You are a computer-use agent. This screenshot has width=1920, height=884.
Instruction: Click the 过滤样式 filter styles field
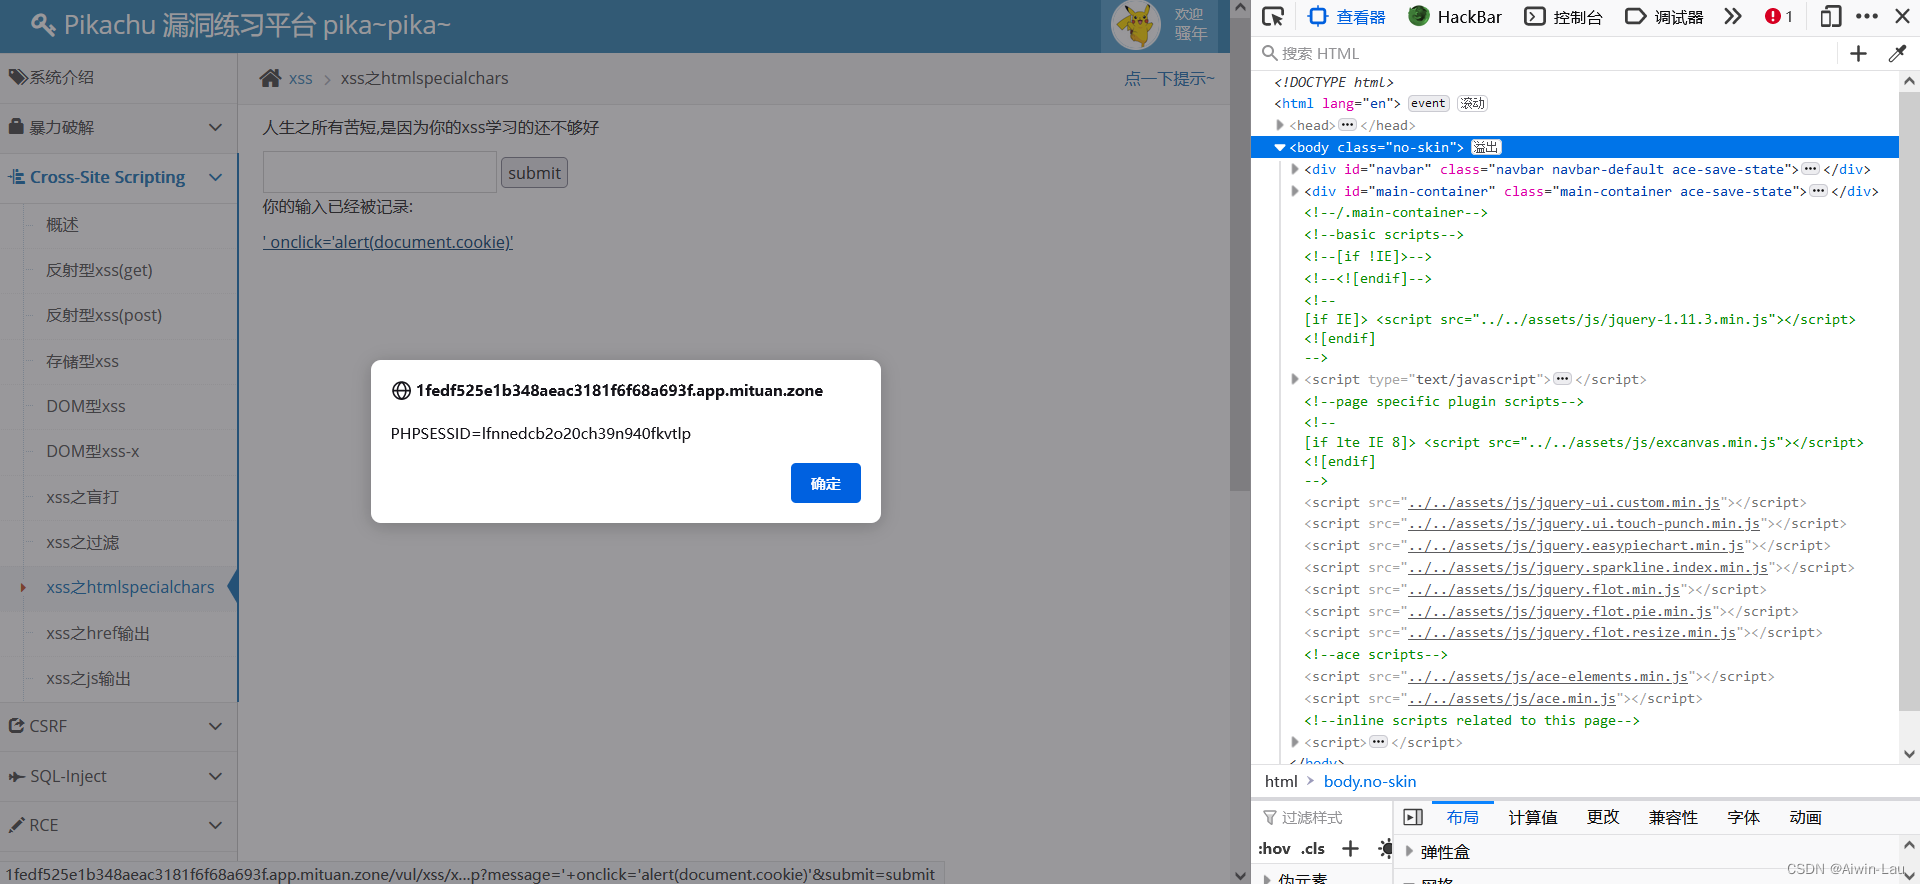(x=1325, y=818)
